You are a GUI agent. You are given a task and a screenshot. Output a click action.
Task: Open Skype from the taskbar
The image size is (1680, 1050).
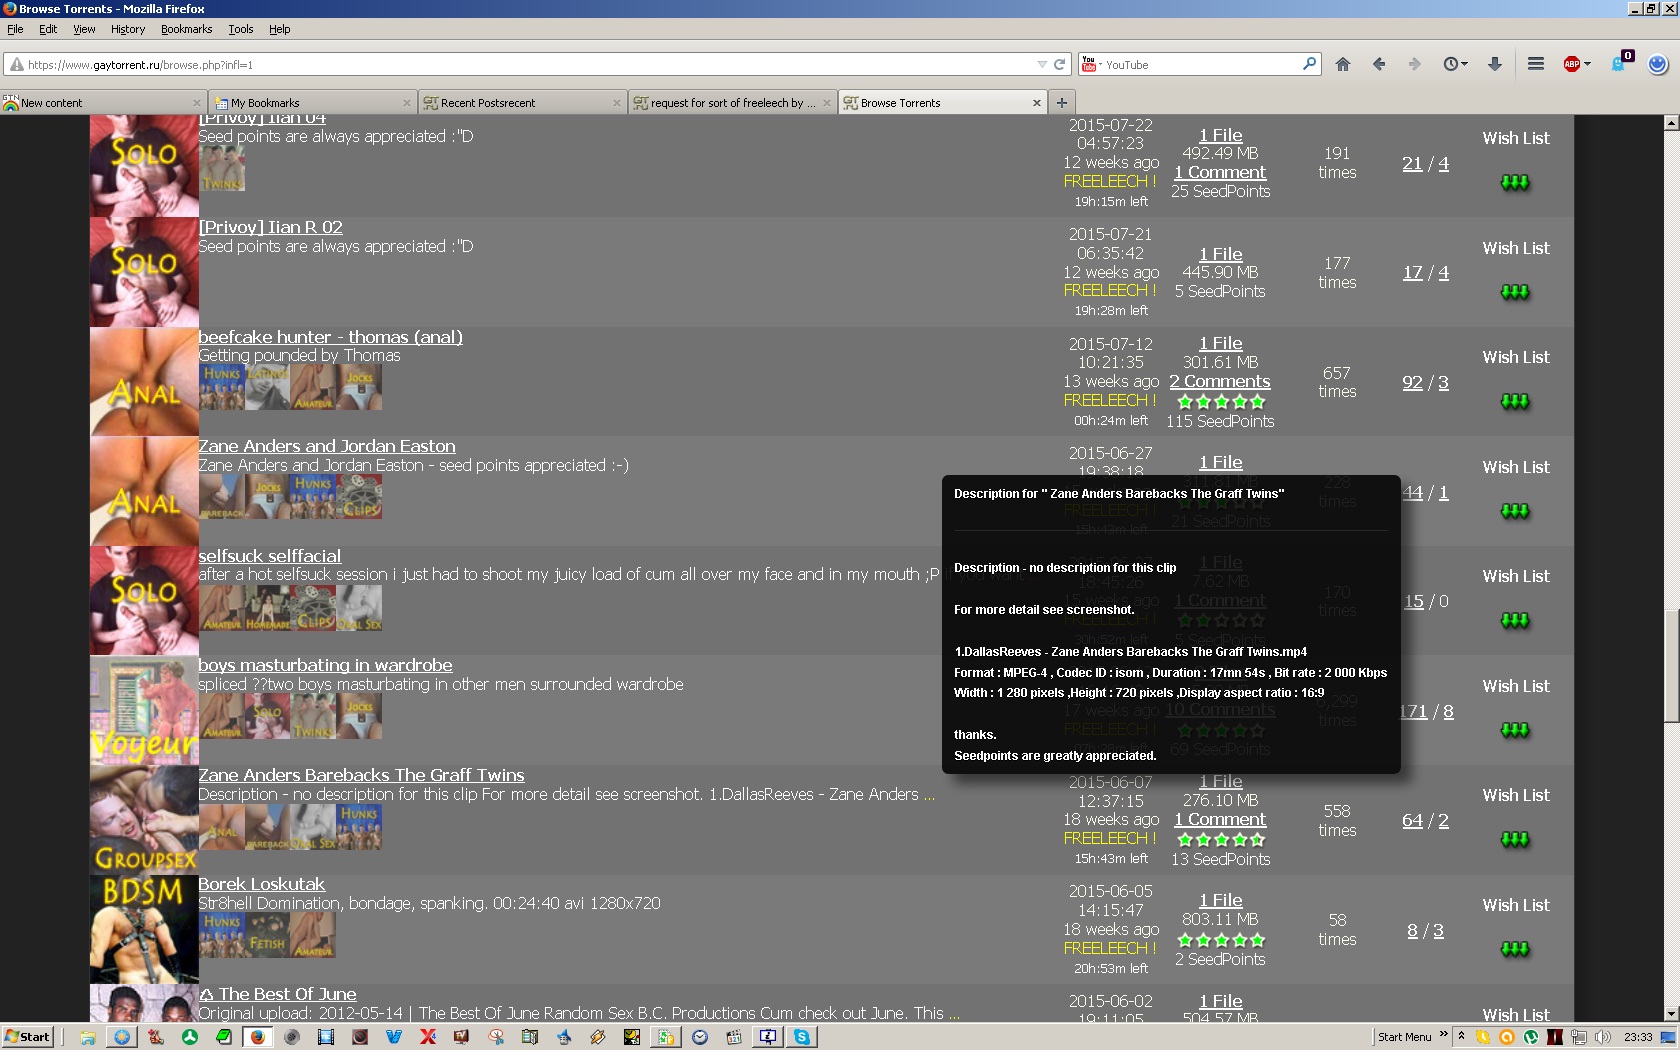(x=802, y=1037)
